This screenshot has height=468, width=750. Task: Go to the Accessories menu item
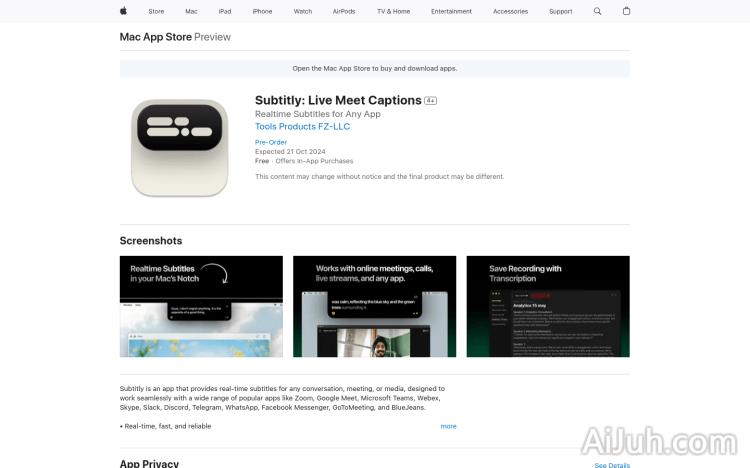pyautogui.click(x=510, y=11)
